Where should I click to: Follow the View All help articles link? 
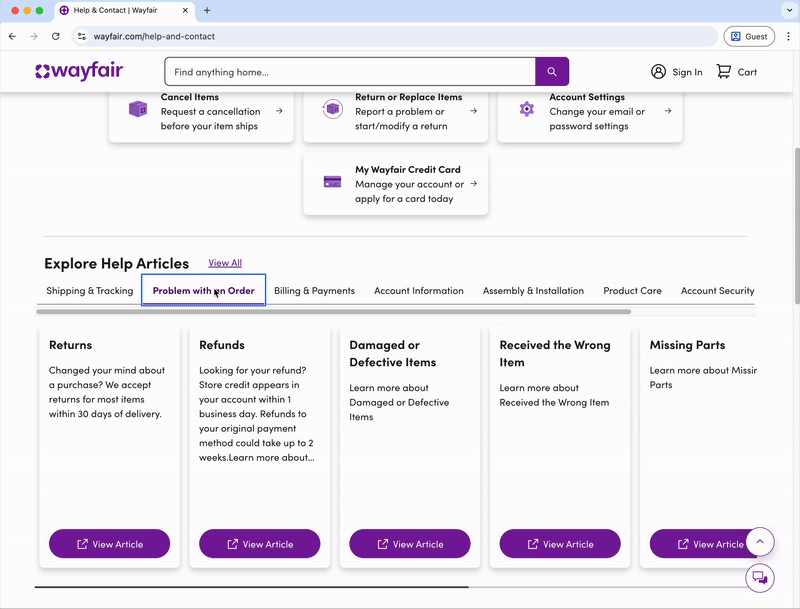(225, 263)
